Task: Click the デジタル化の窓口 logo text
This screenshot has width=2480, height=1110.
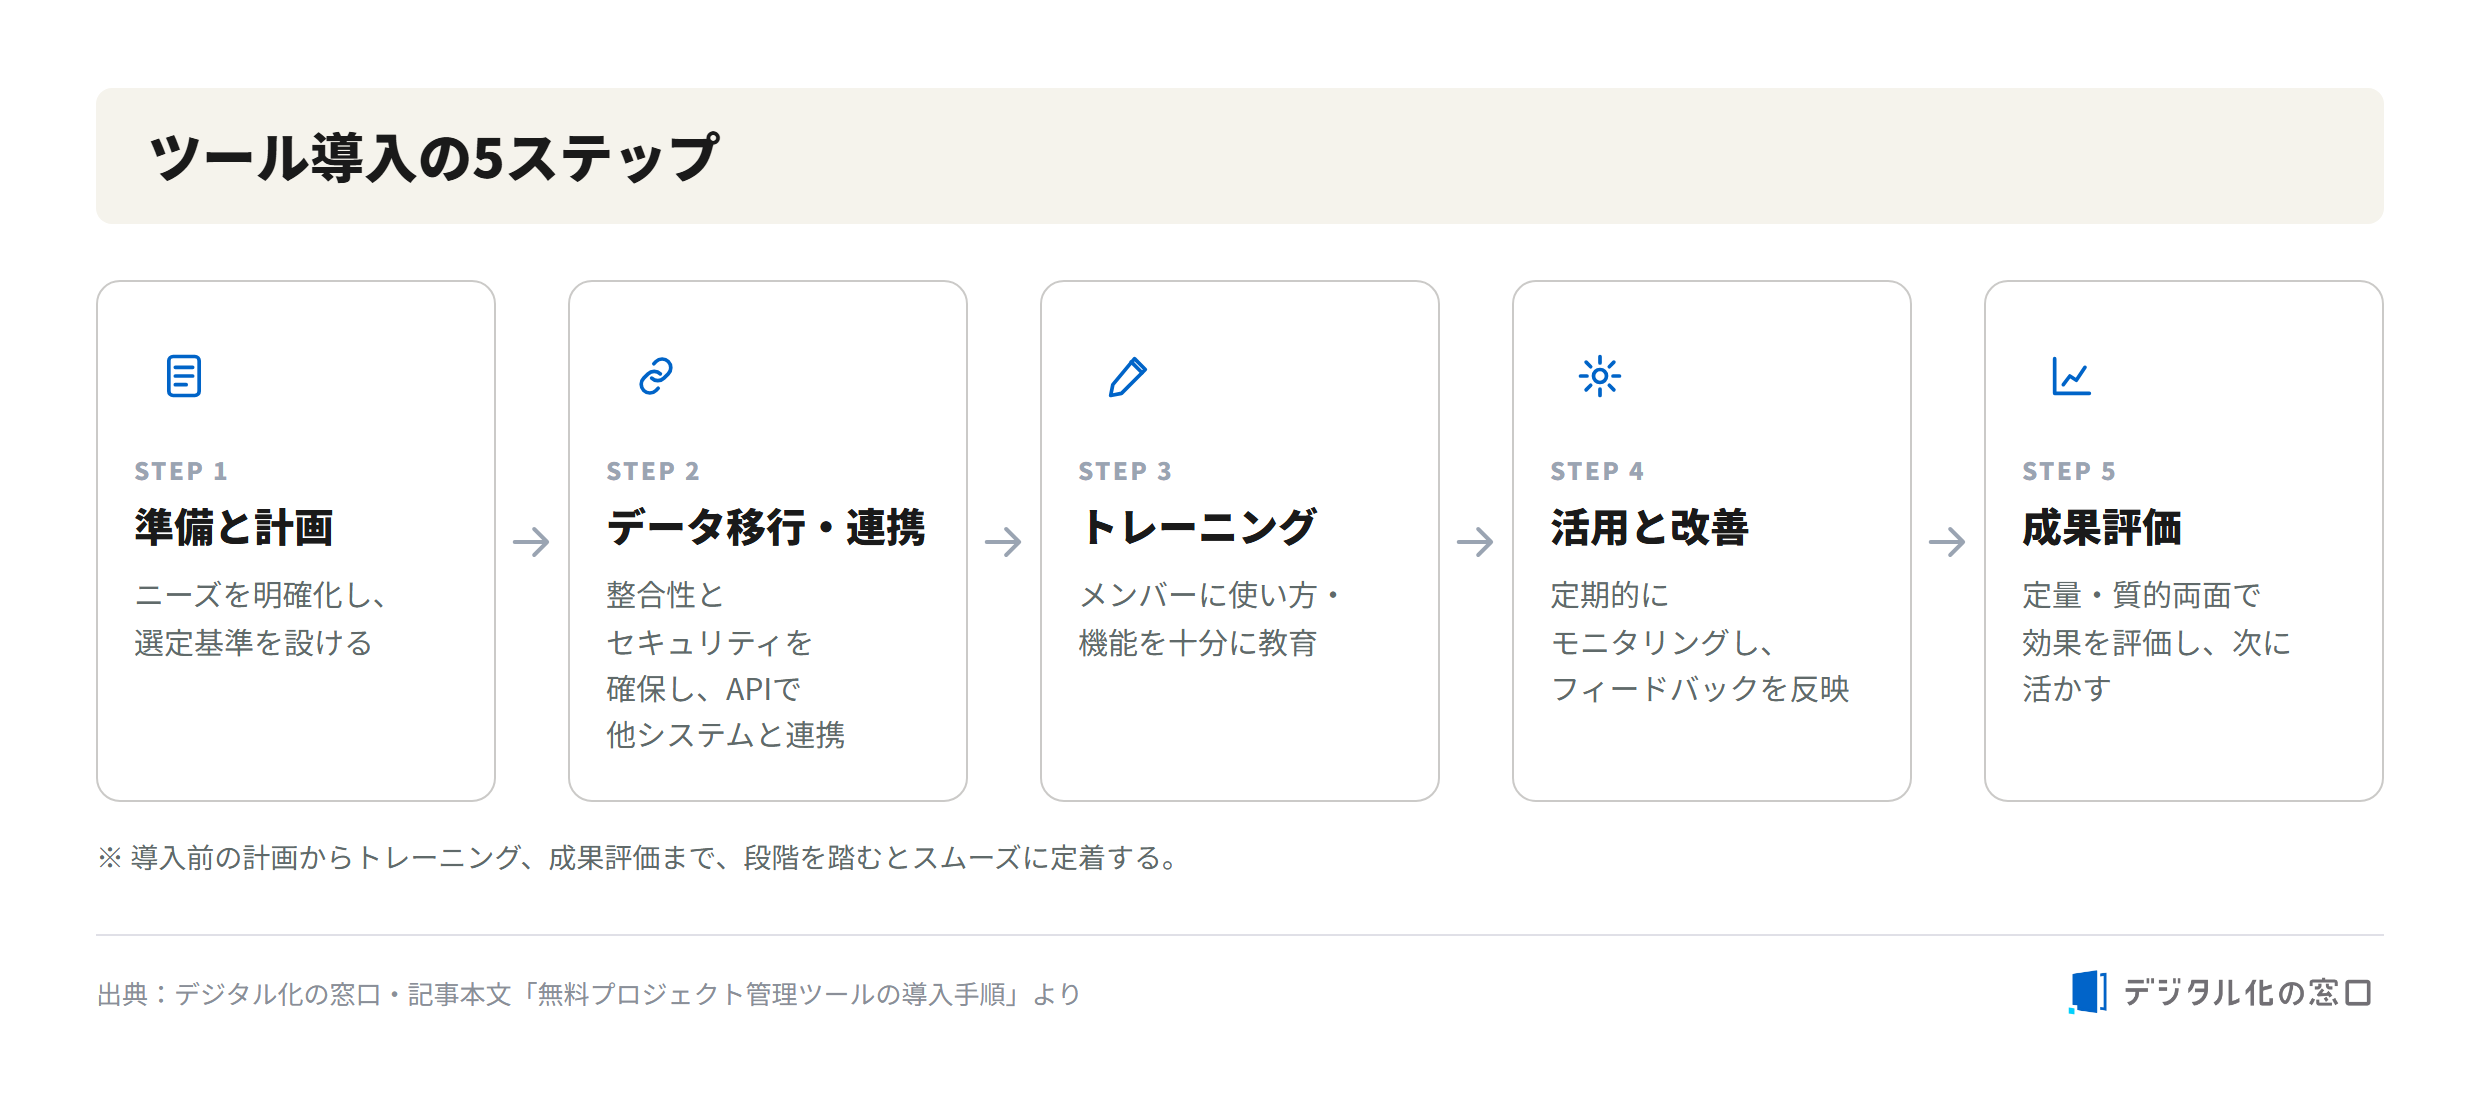Action: tap(2248, 992)
